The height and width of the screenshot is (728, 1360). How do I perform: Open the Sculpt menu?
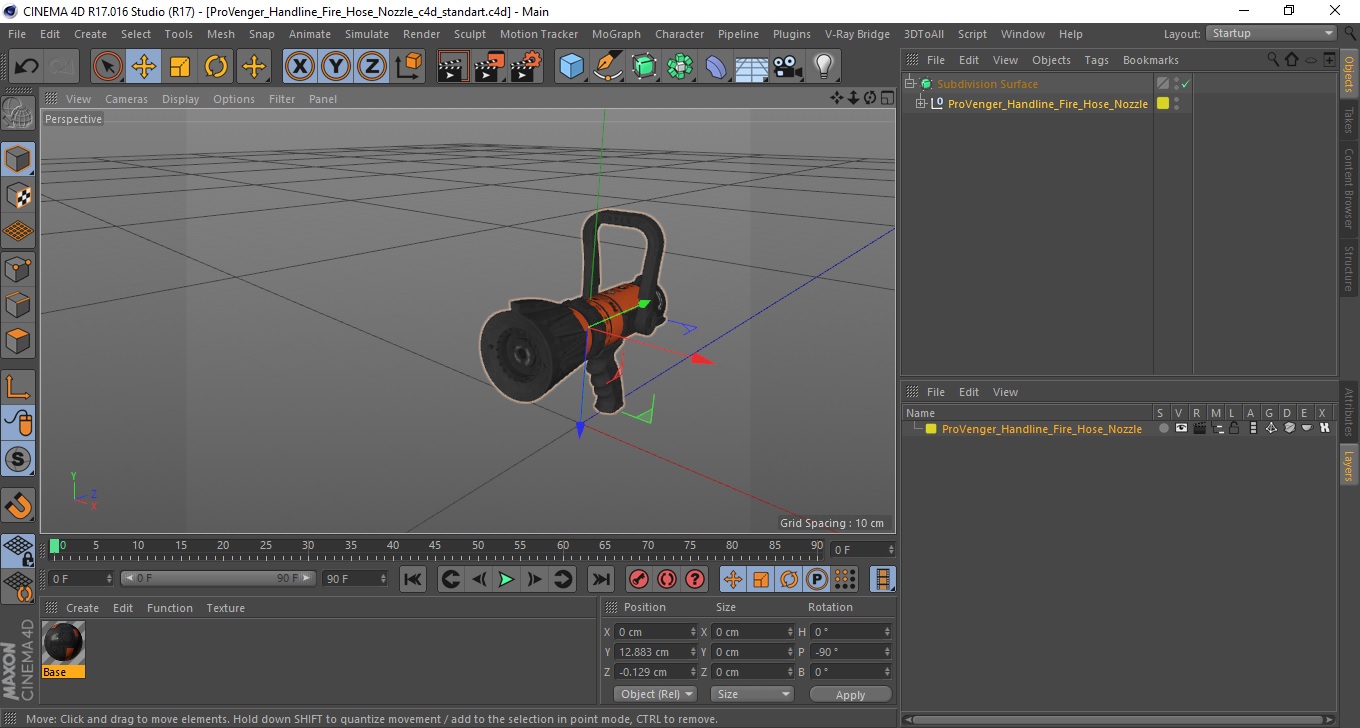click(x=470, y=34)
